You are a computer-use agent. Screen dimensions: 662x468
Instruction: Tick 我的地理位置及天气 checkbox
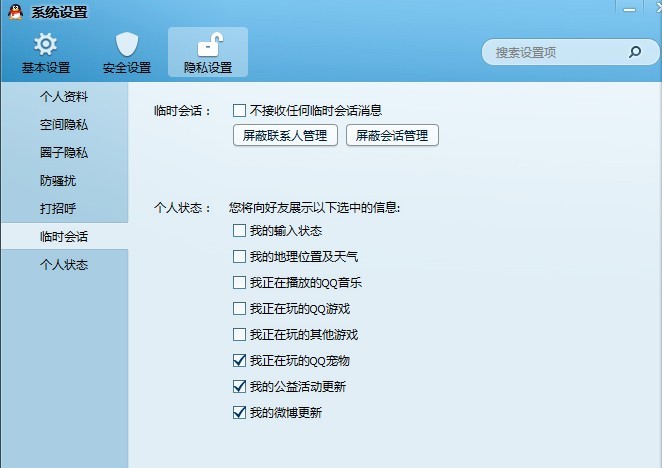pos(239,256)
